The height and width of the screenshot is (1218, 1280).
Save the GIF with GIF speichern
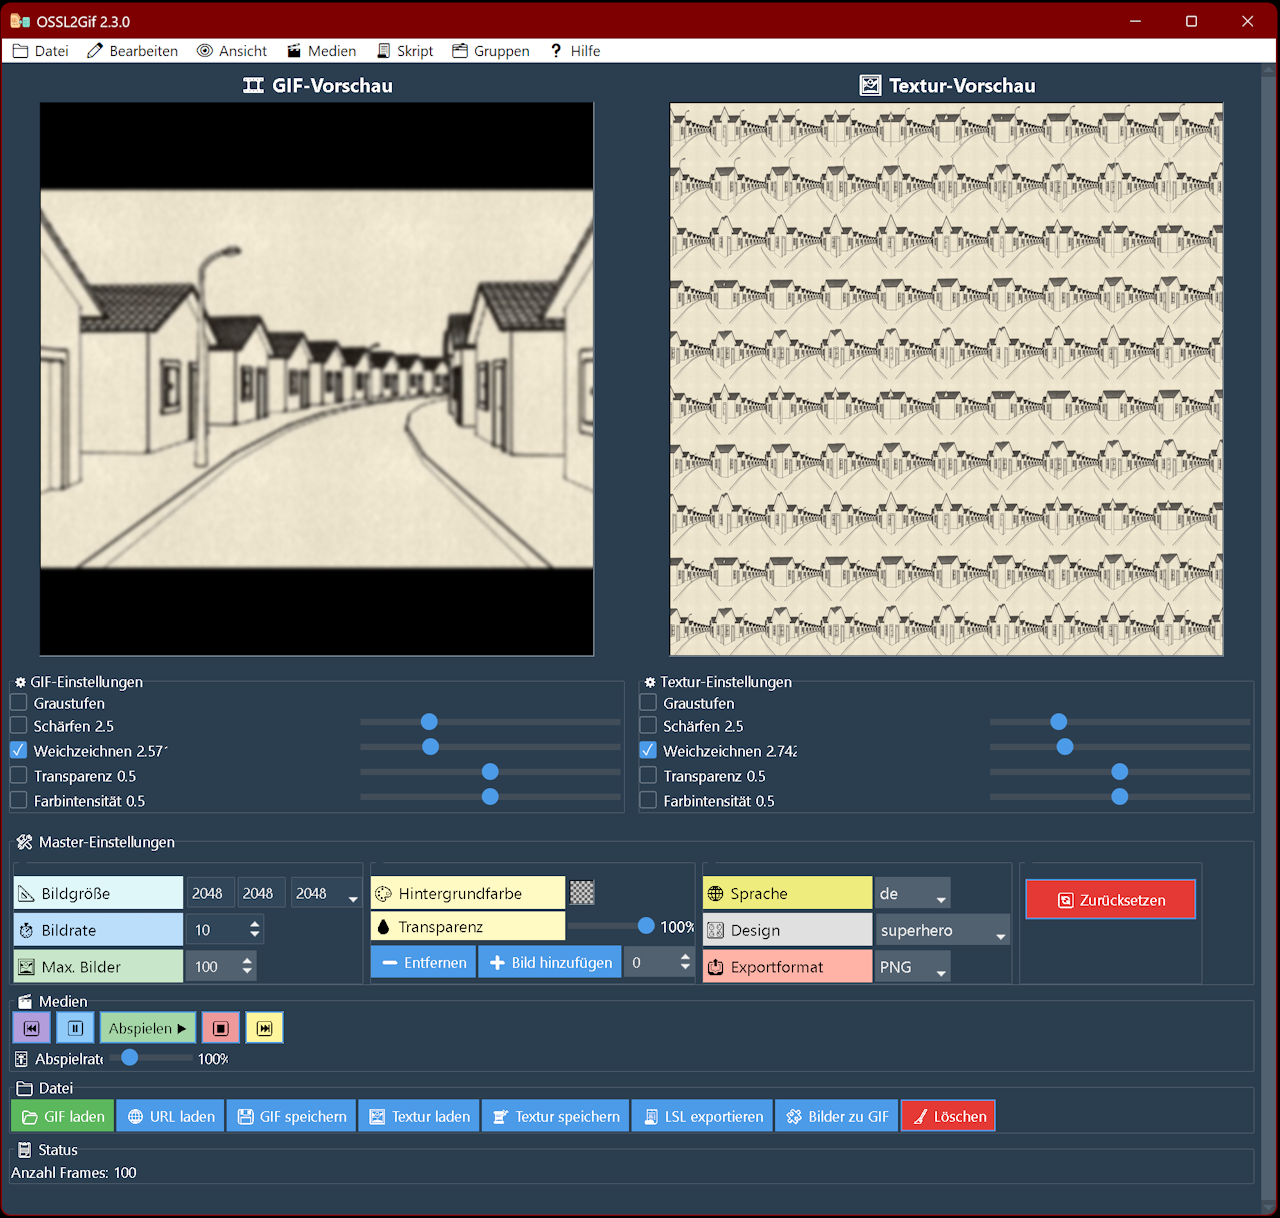point(292,1116)
